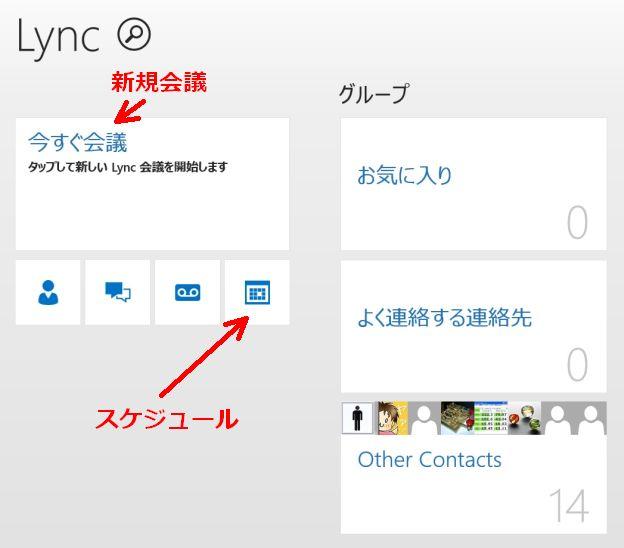Click the Lync app title

(58, 37)
